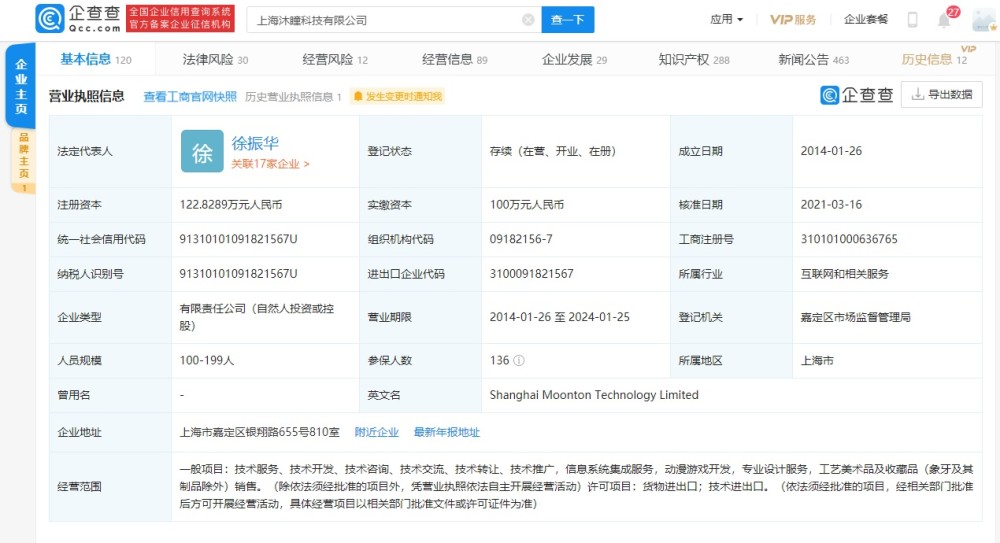This screenshot has height=543, width=1000.
Task: Select registration number 310101000636765
Action: click(849, 239)
